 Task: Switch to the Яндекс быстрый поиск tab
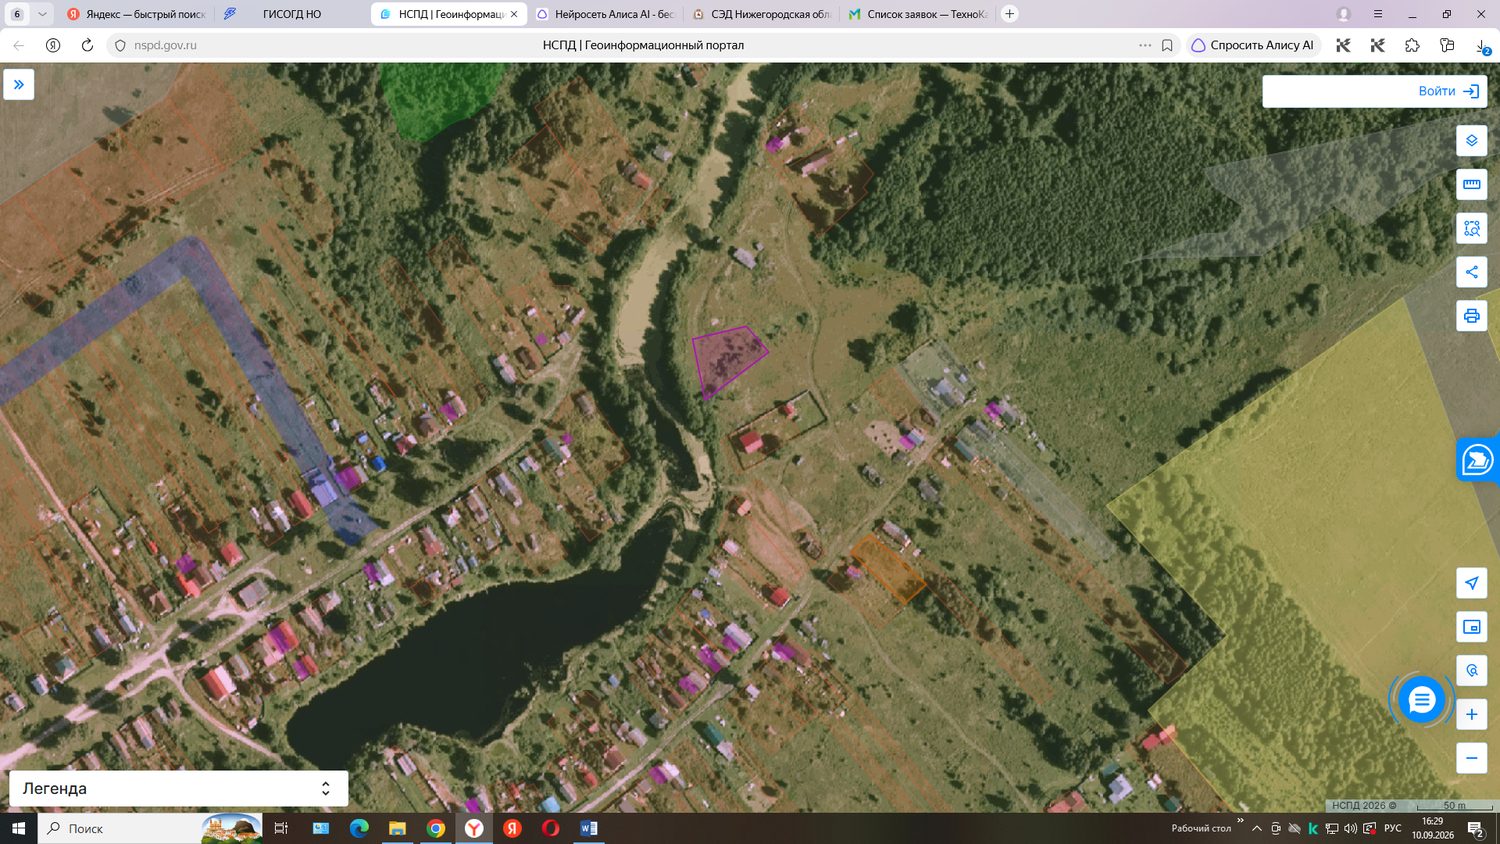point(134,14)
